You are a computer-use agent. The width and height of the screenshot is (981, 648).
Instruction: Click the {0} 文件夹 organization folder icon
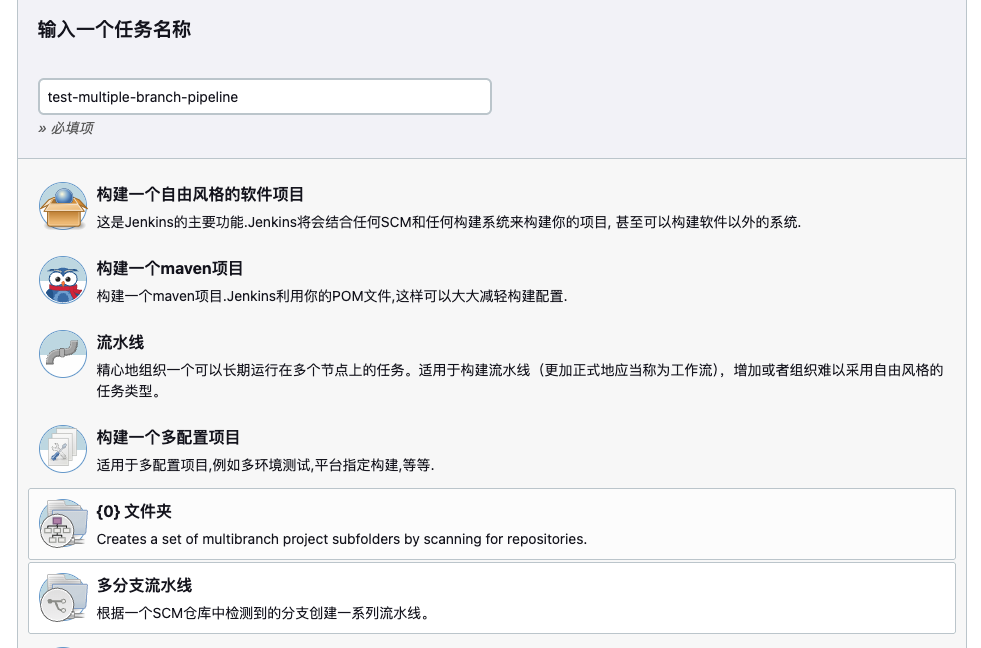[63, 523]
